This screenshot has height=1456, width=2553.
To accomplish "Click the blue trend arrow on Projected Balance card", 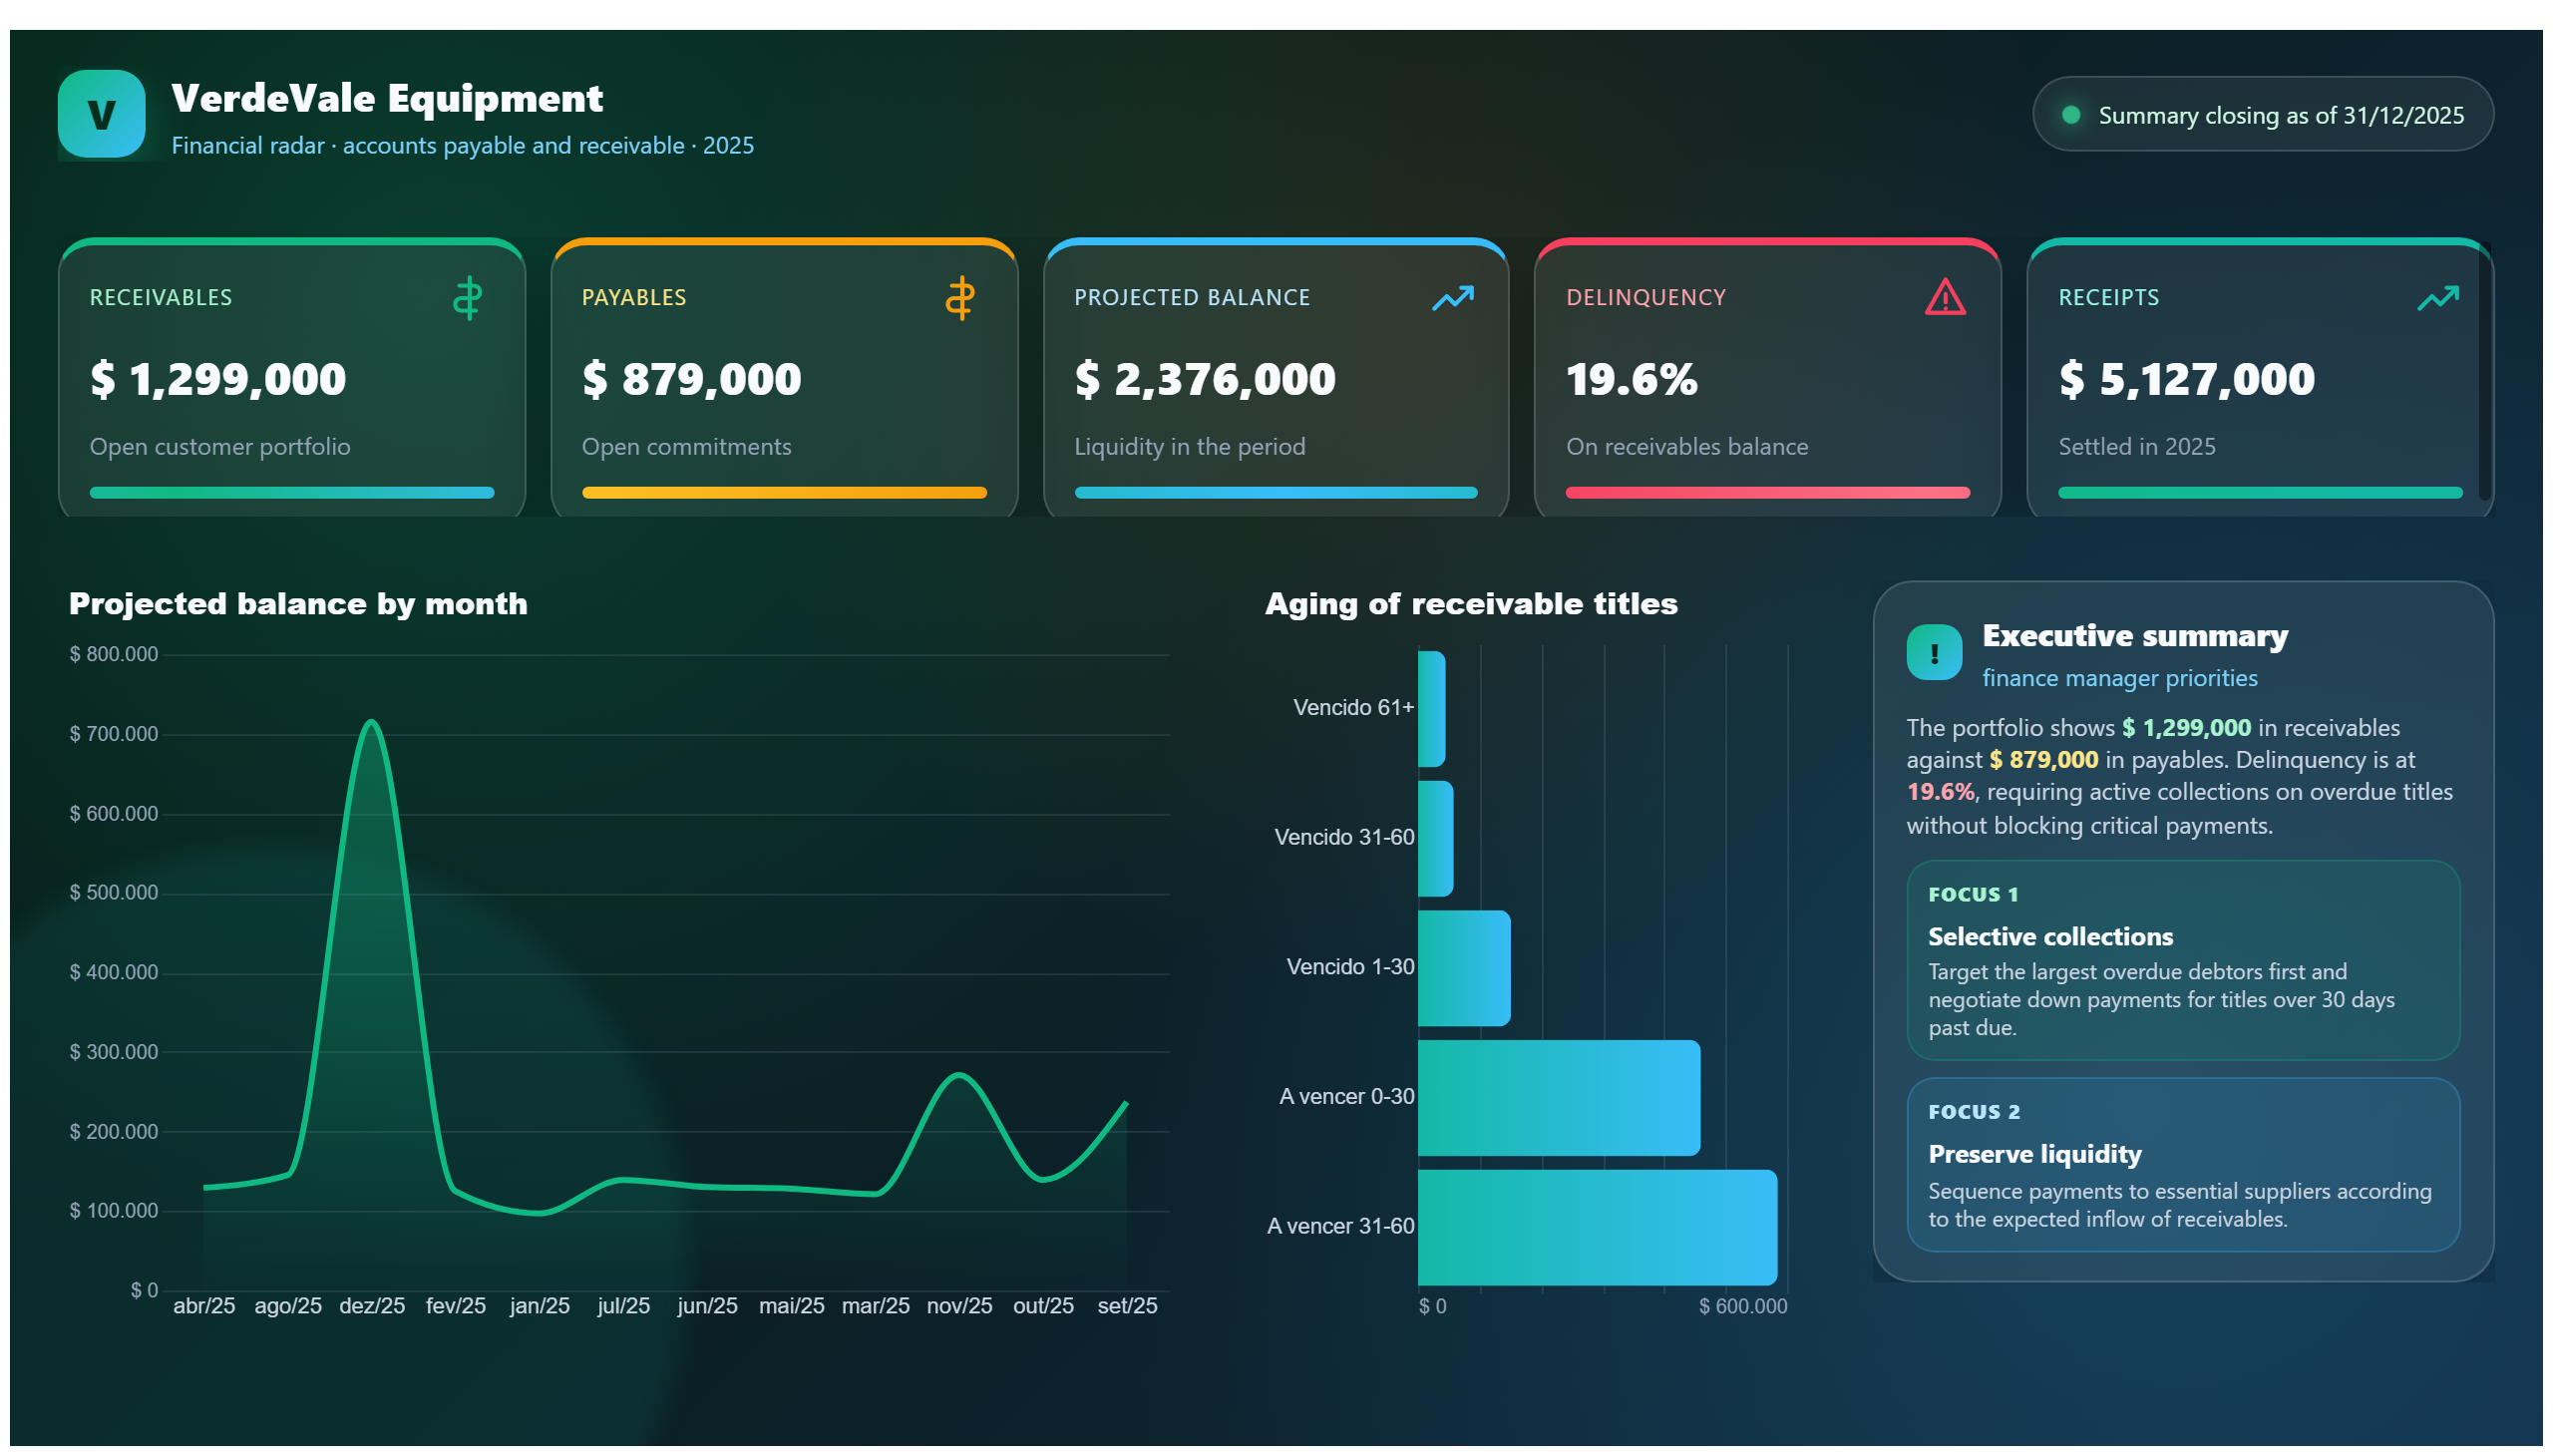I will tap(1452, 298).
